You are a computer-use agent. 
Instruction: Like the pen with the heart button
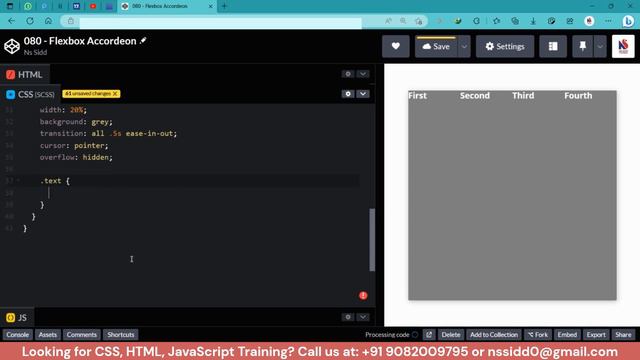pyautogui.click(x=396, y=46)
